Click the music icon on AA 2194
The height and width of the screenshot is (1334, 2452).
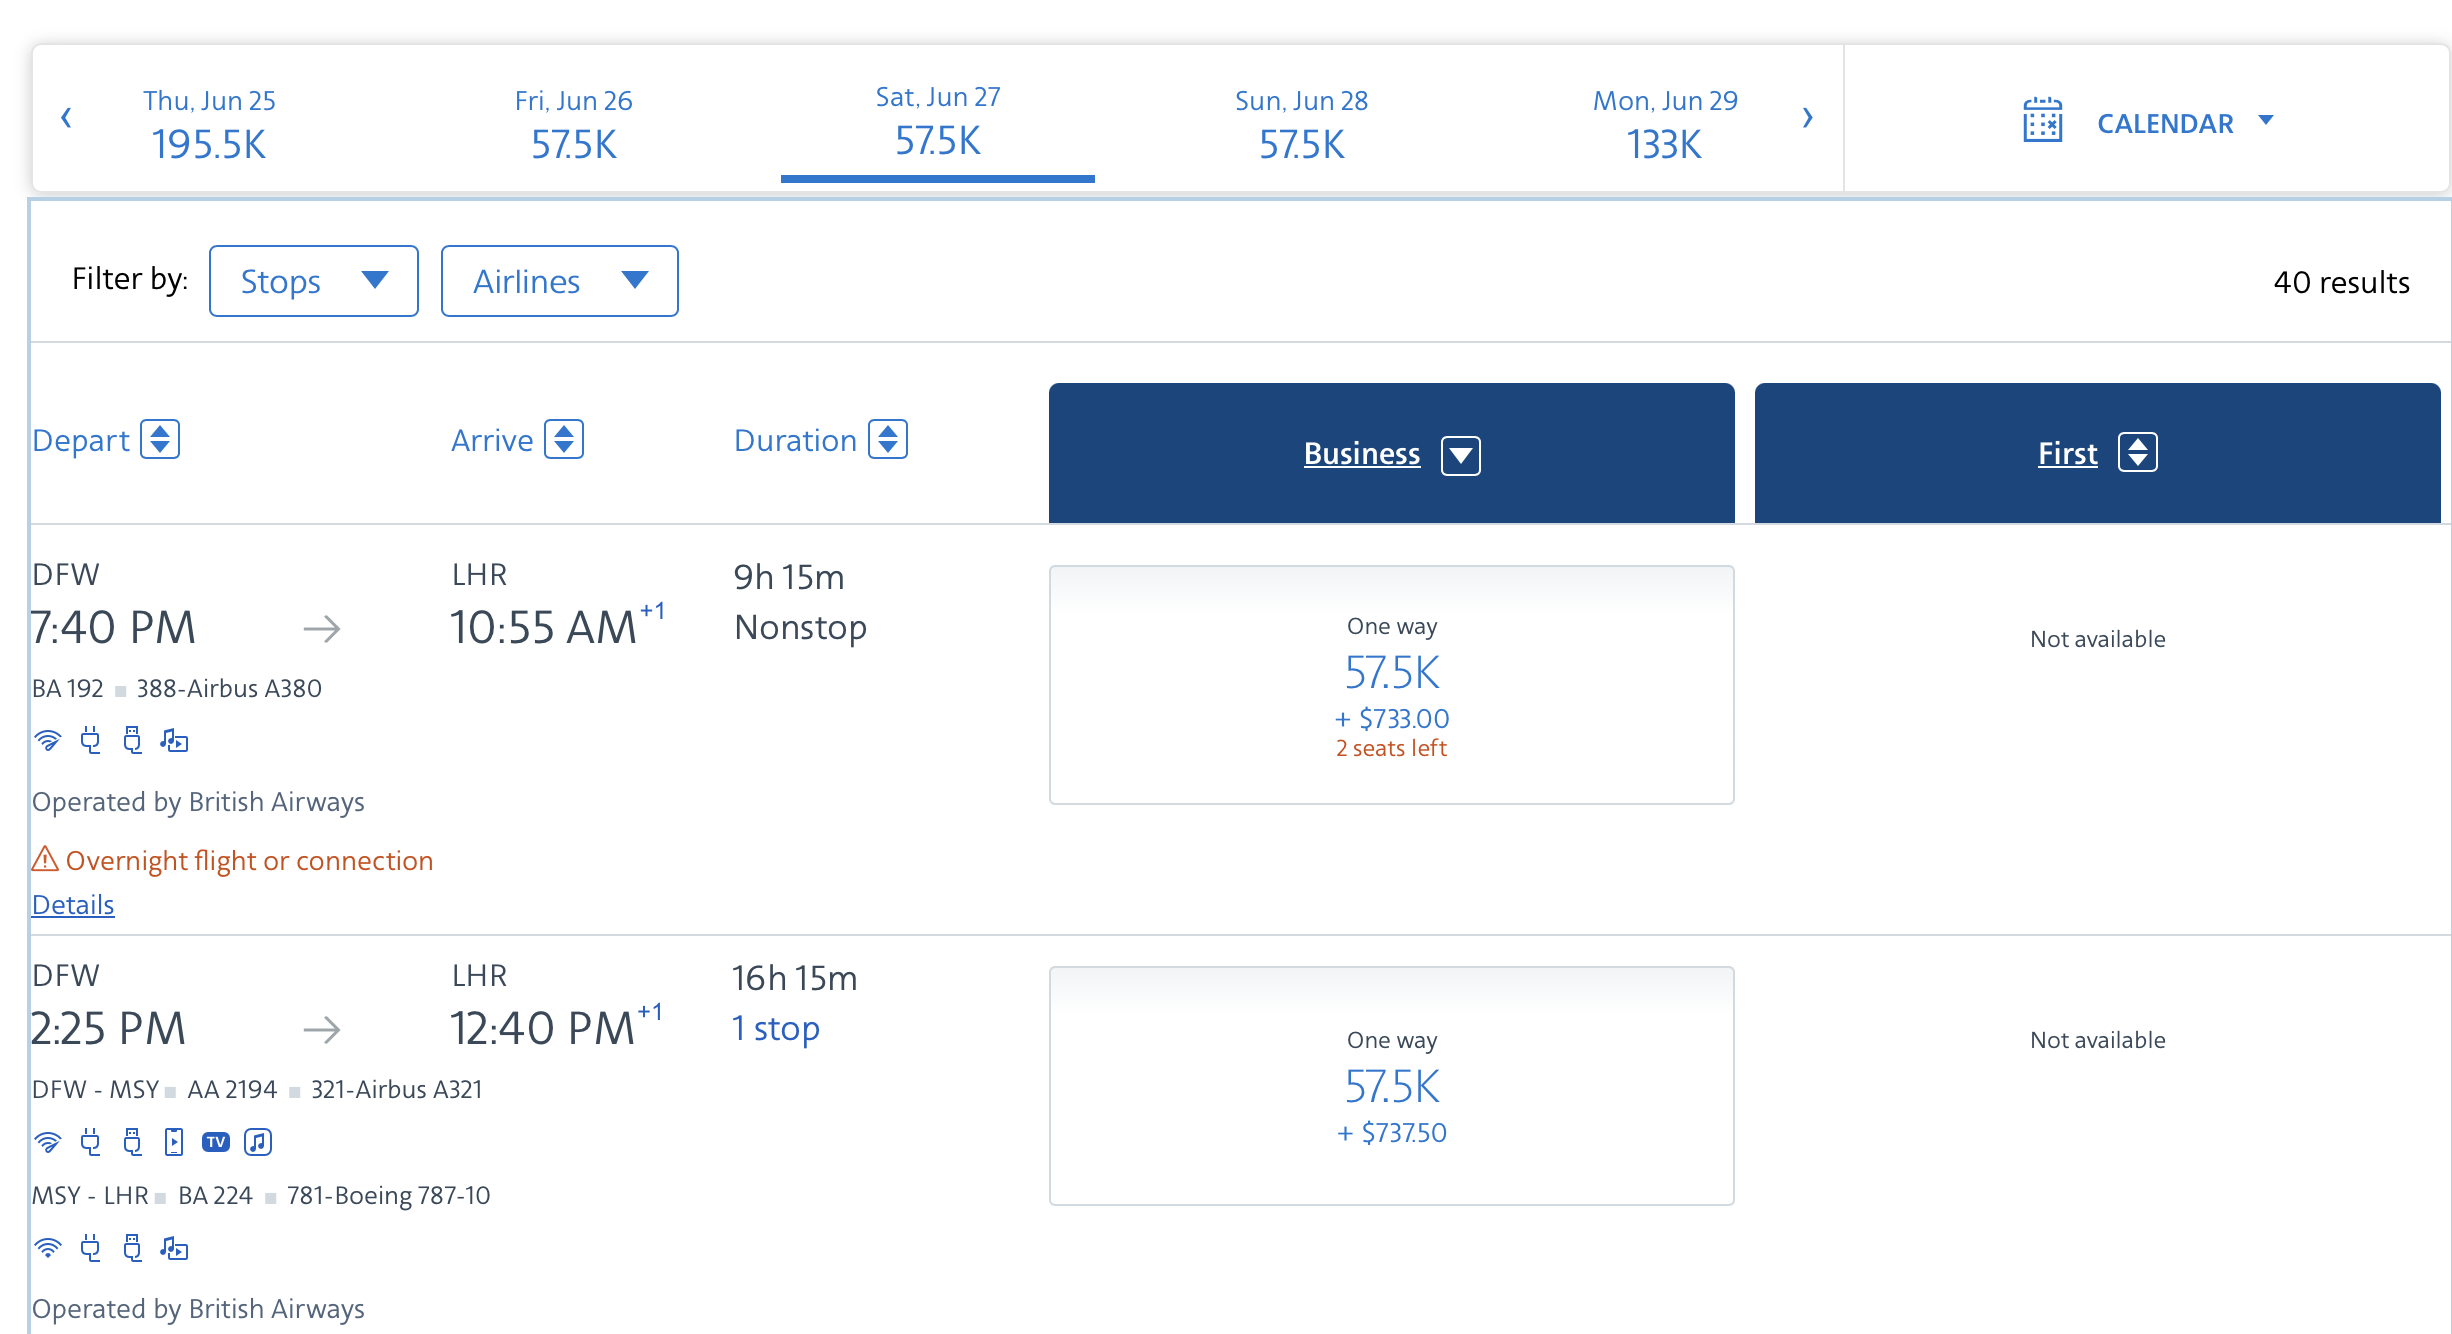pyautogui.click(x=258, y=1142)
